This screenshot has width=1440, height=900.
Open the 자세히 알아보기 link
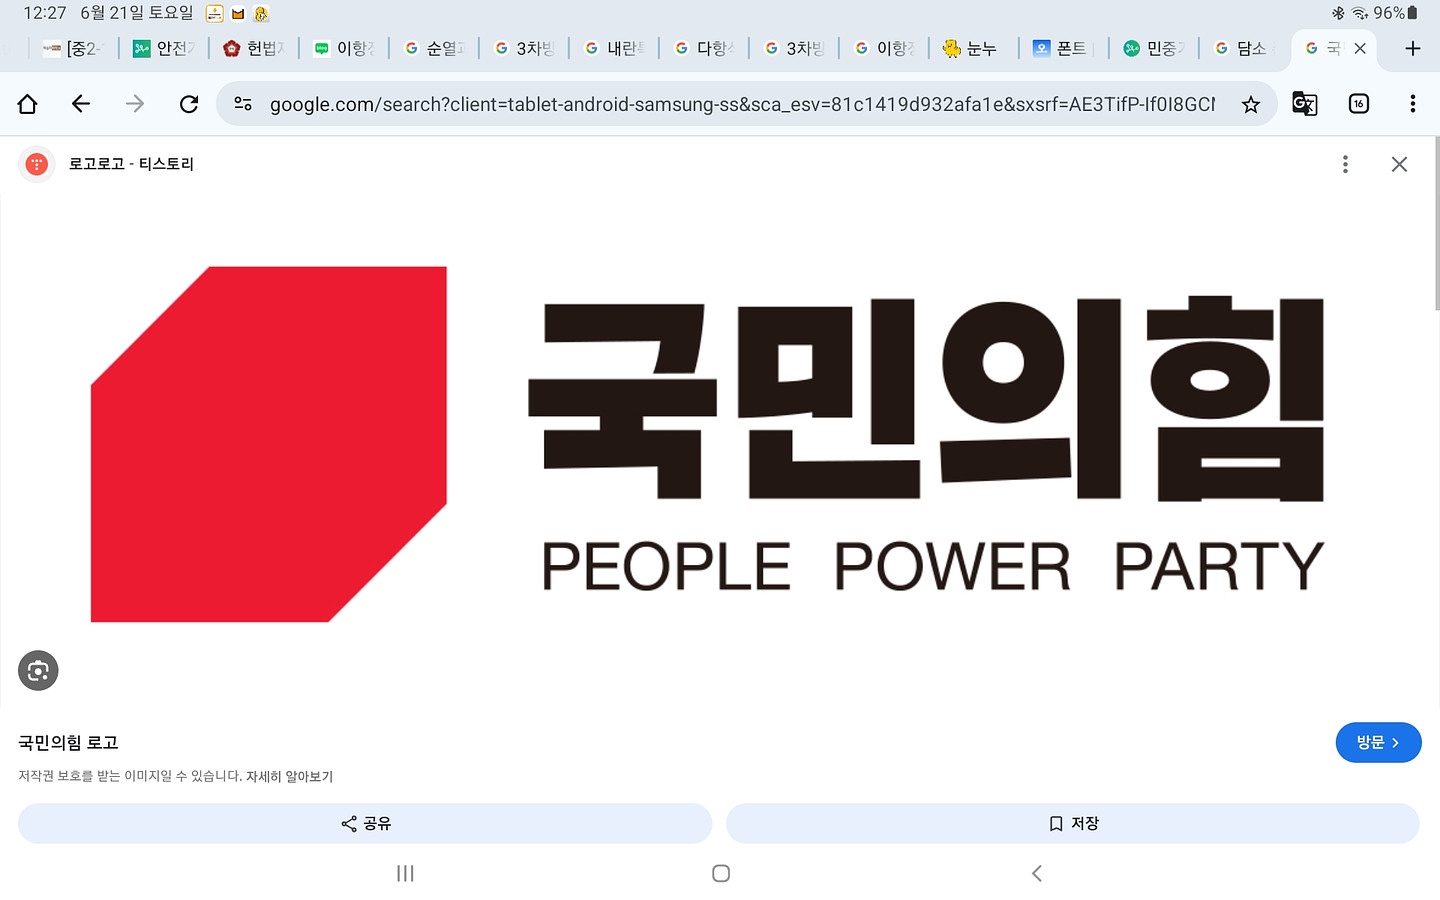(x=289, y=776)
